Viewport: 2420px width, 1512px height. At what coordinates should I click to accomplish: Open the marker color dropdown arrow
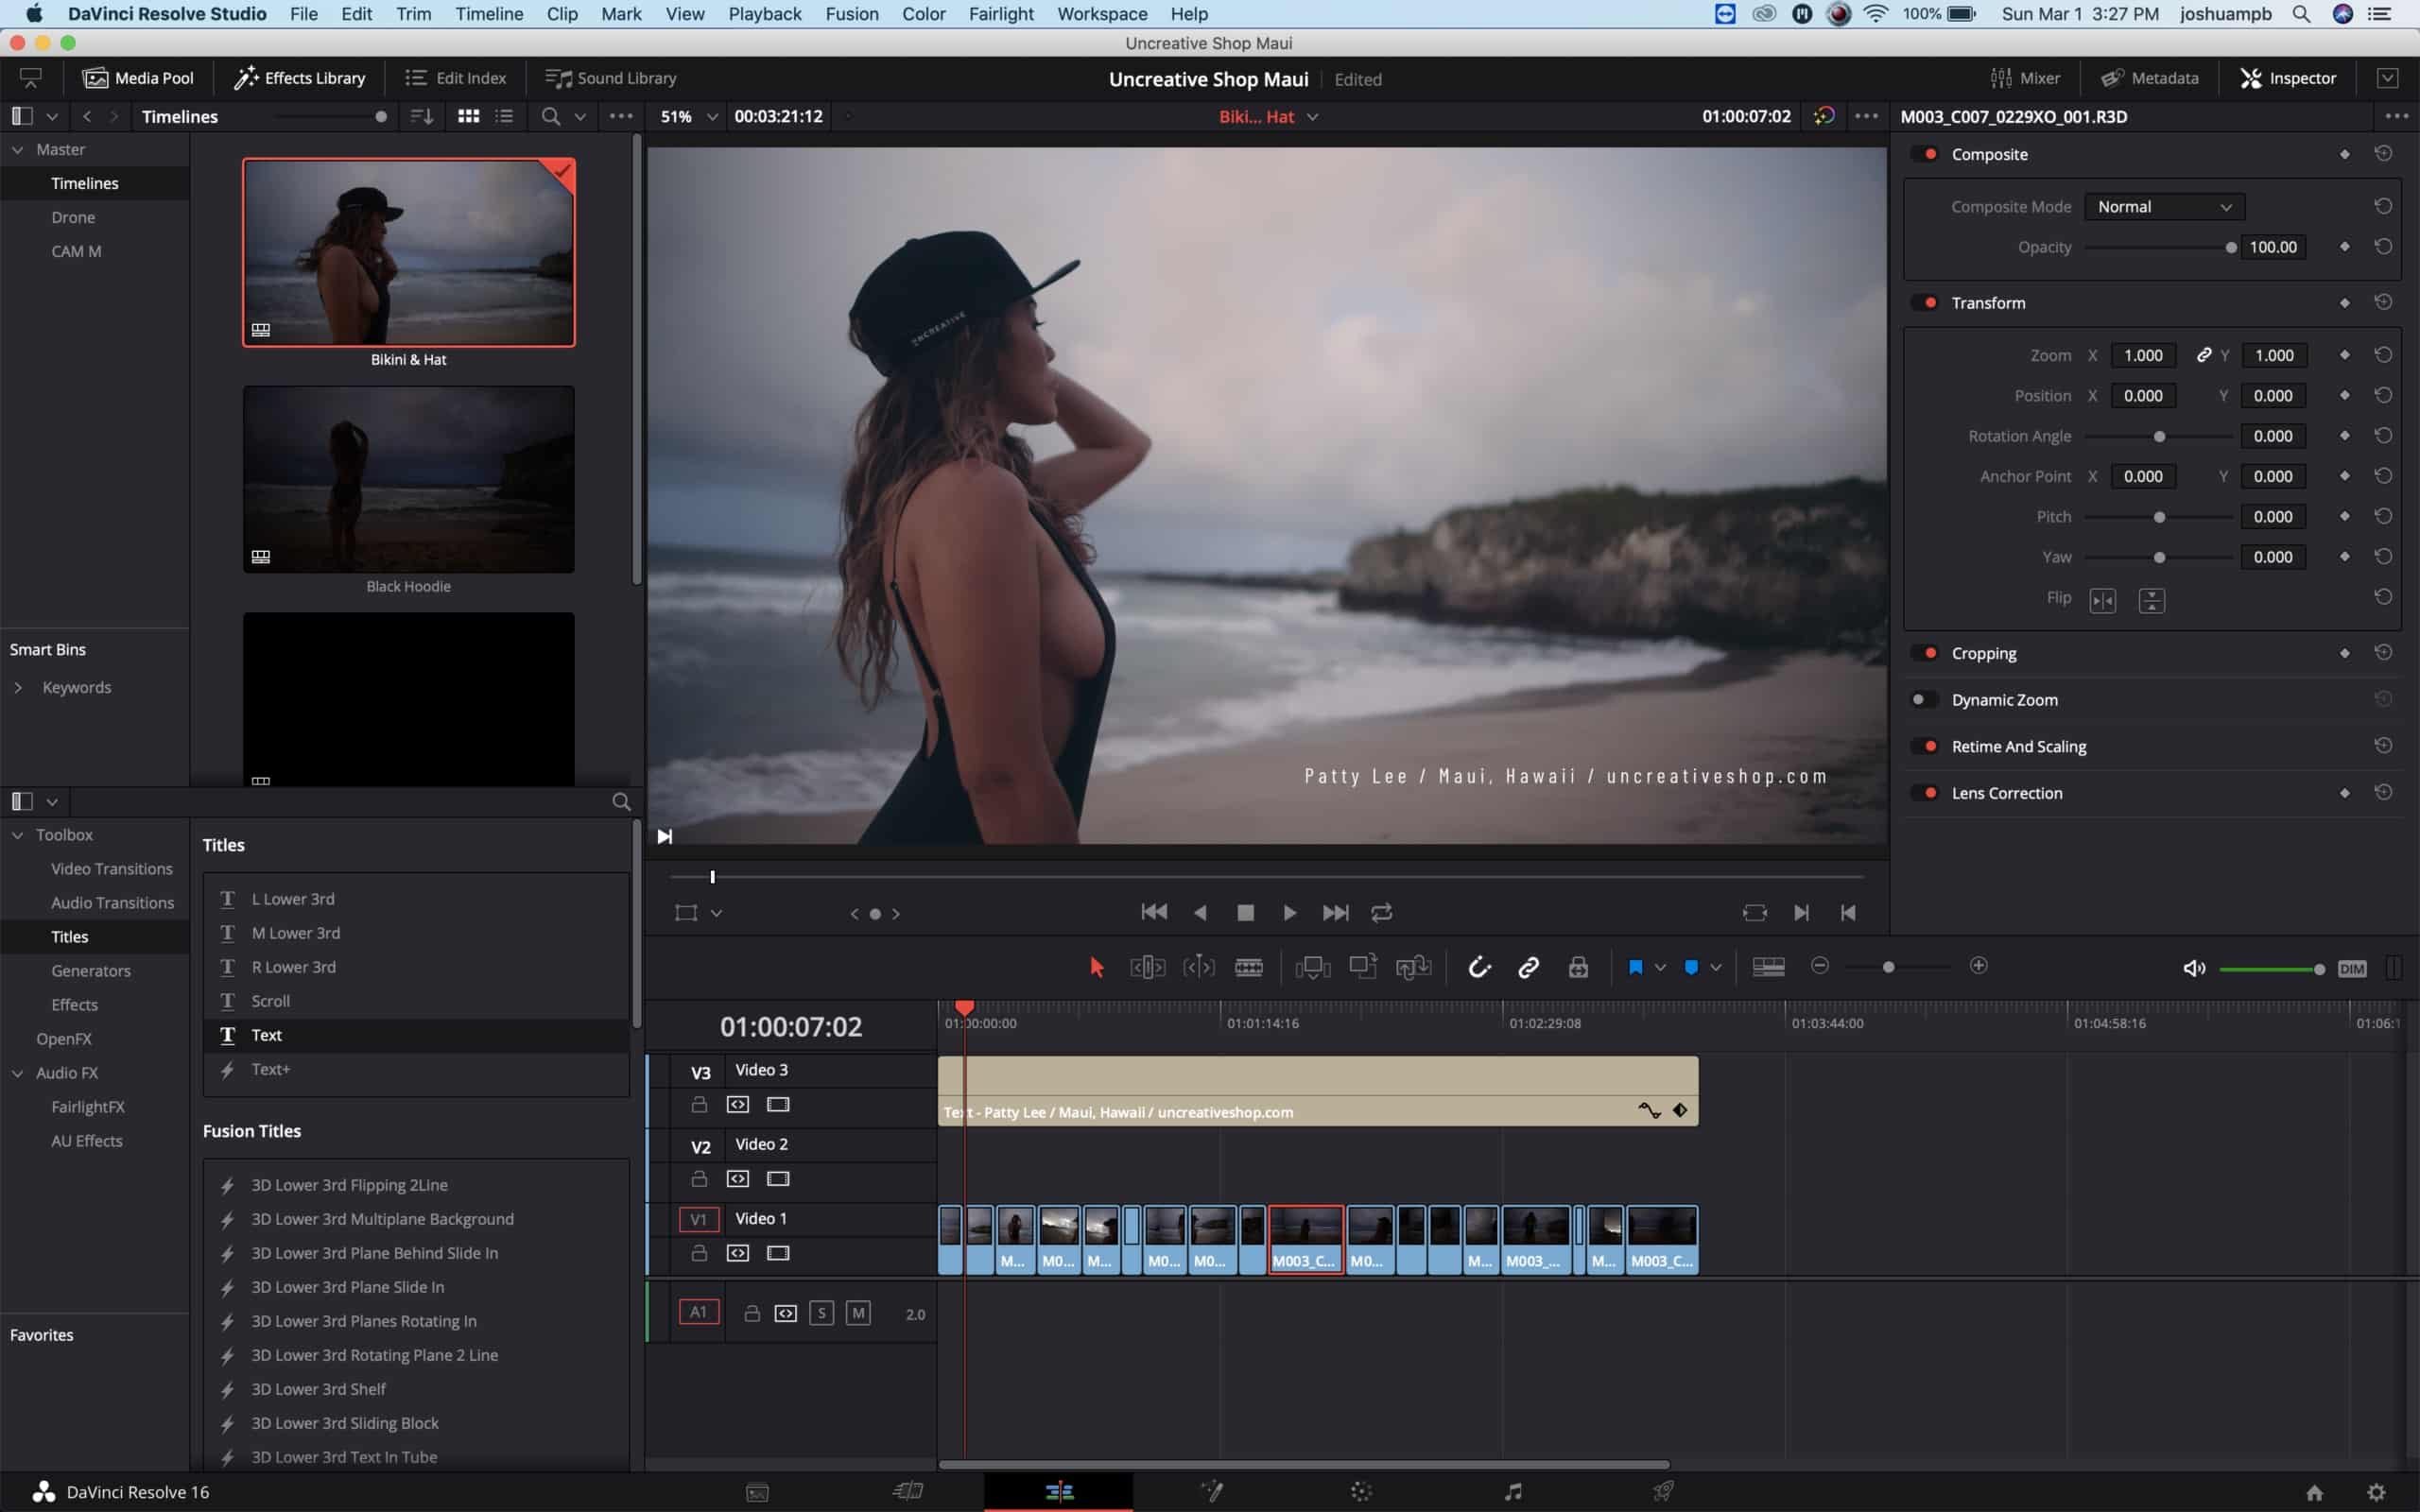tap(1716, 967)
